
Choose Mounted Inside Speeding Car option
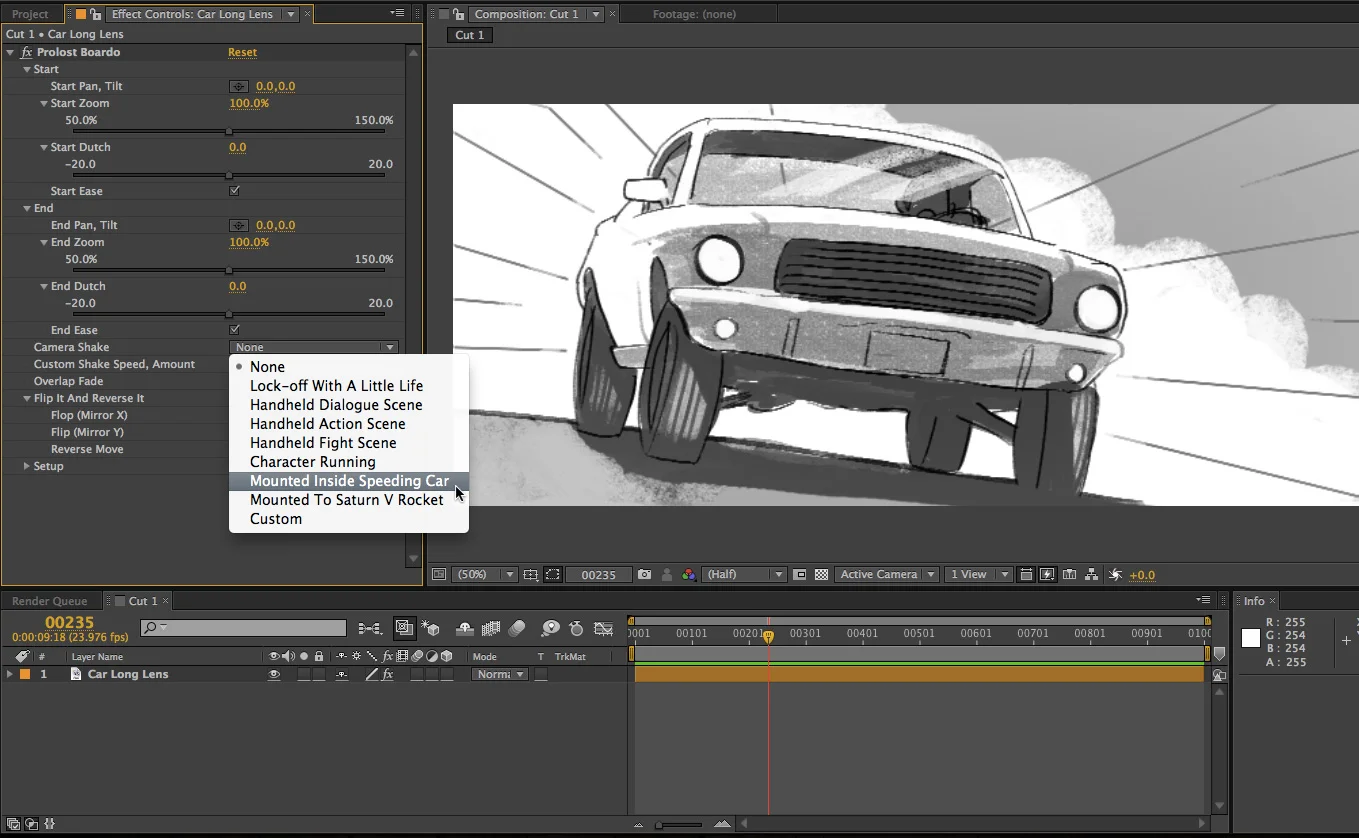[349, 481]
